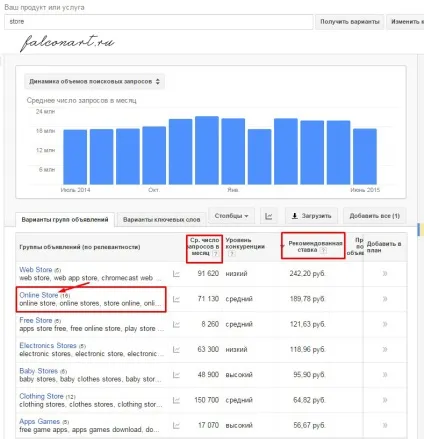The height and width of the screenshot is (439, 424).
Task: Select the 189,78 руб. bid value
Action: tap(307, 299)
